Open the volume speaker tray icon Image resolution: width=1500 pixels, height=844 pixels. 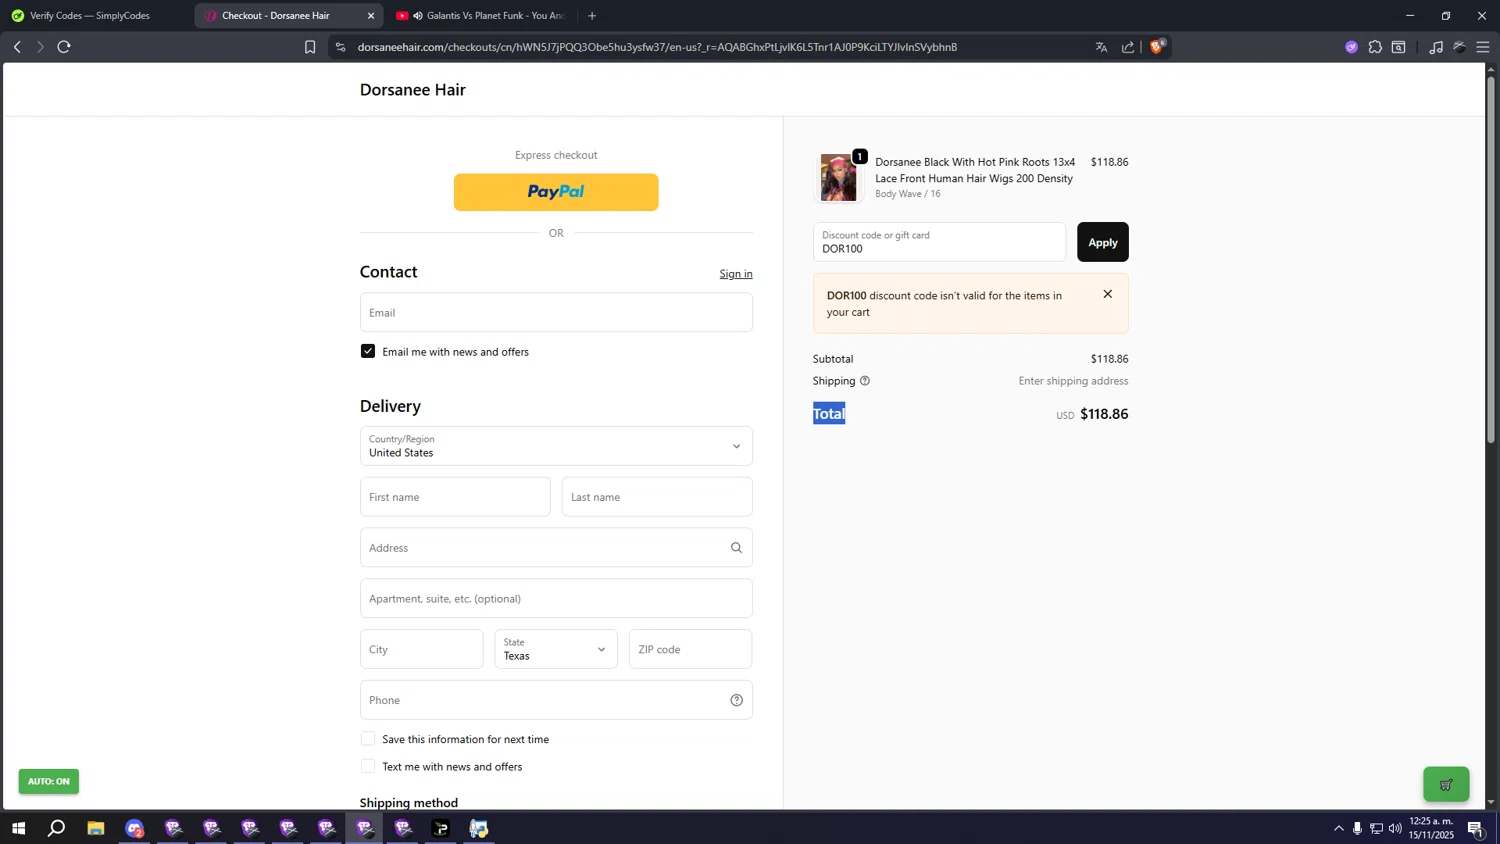pyautogui.click(x=1395, y=828)
